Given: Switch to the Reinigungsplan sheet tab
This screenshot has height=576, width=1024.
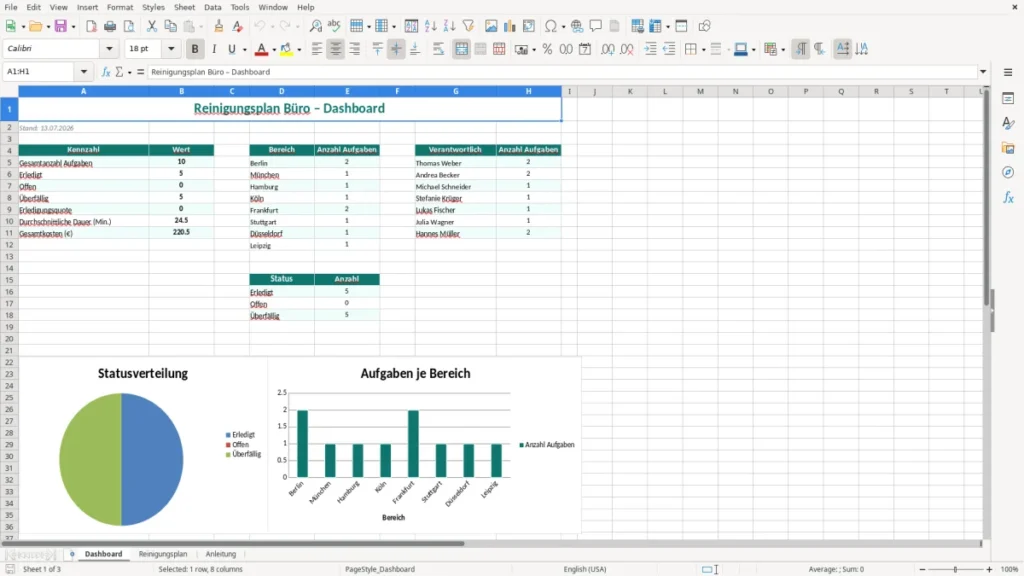Looking at the screenshot, I should 163,554.
